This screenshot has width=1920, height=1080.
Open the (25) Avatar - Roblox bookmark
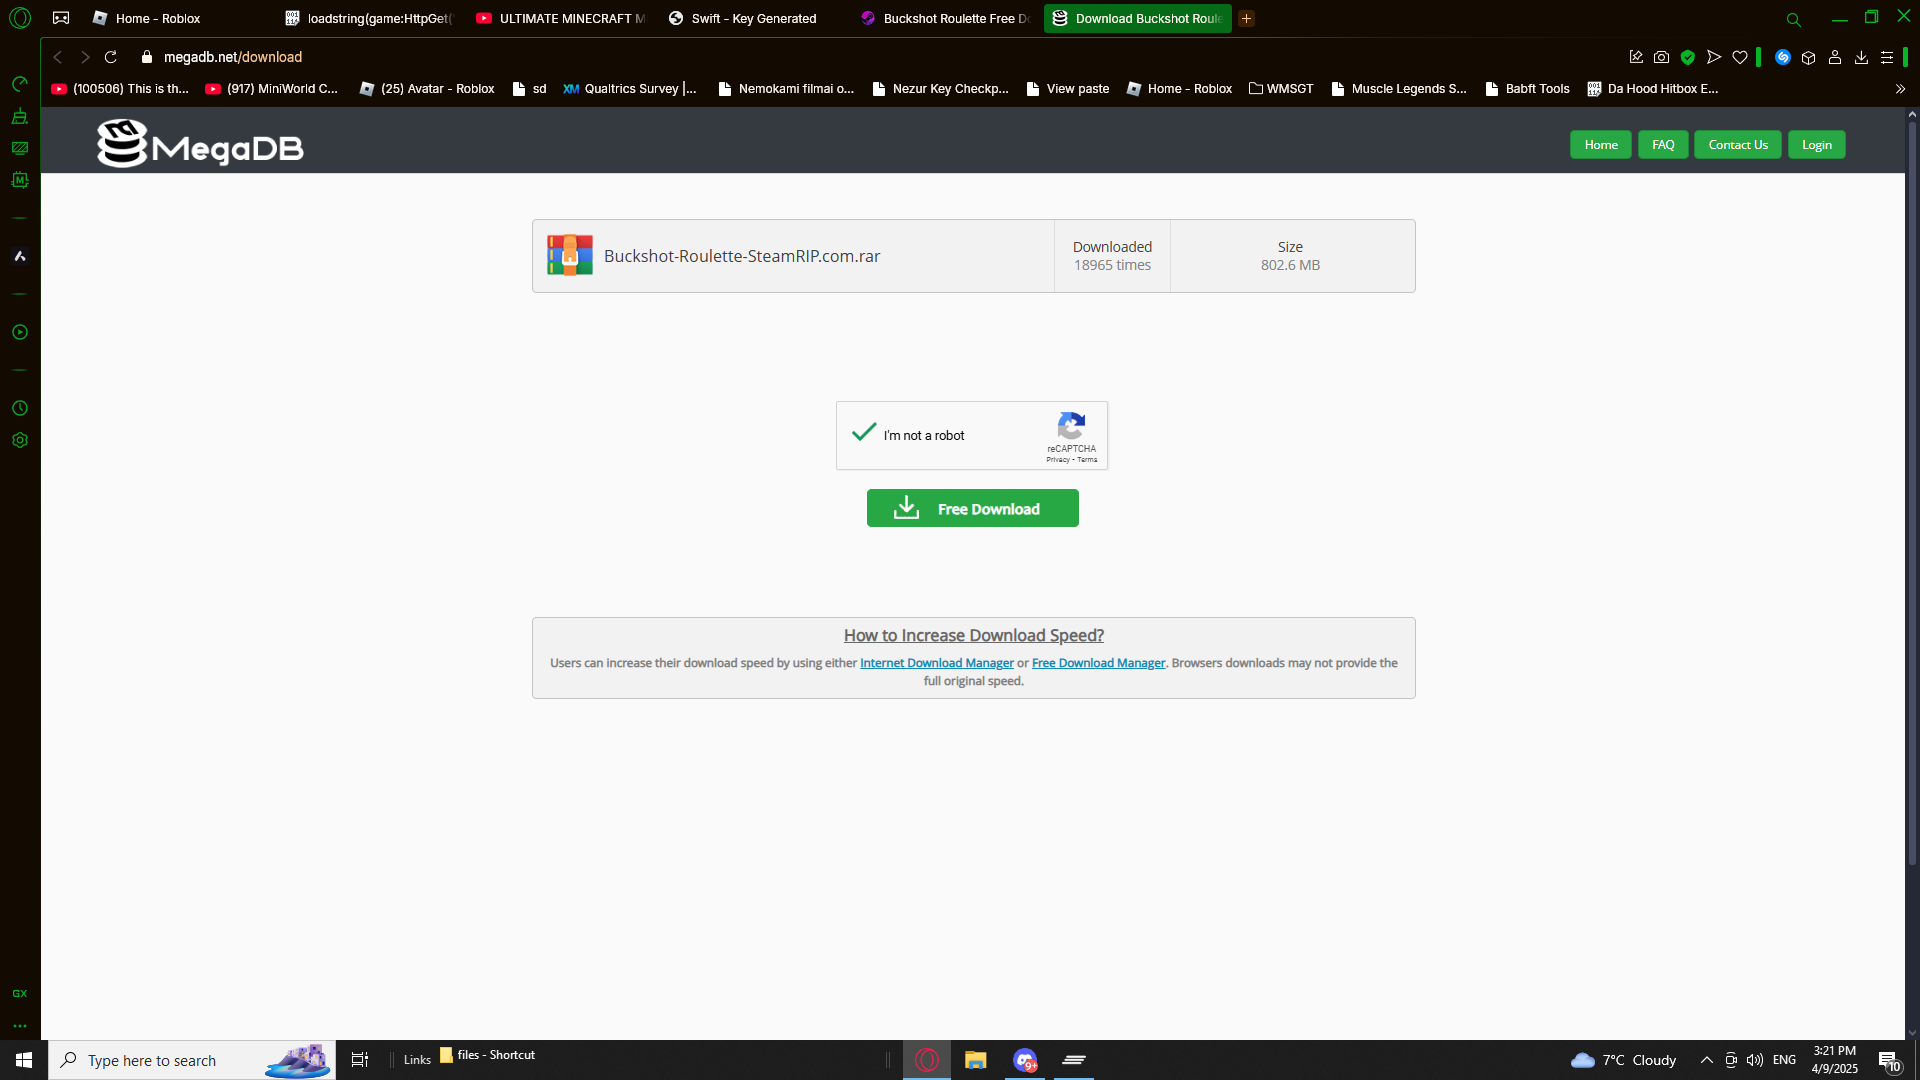point(427,89)
